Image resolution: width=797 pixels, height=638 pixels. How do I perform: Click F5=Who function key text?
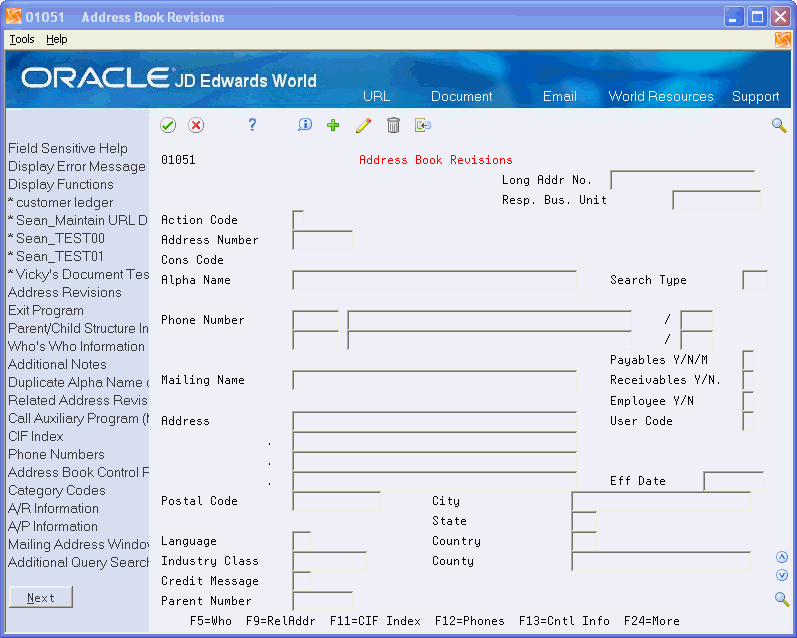(211, 621)
